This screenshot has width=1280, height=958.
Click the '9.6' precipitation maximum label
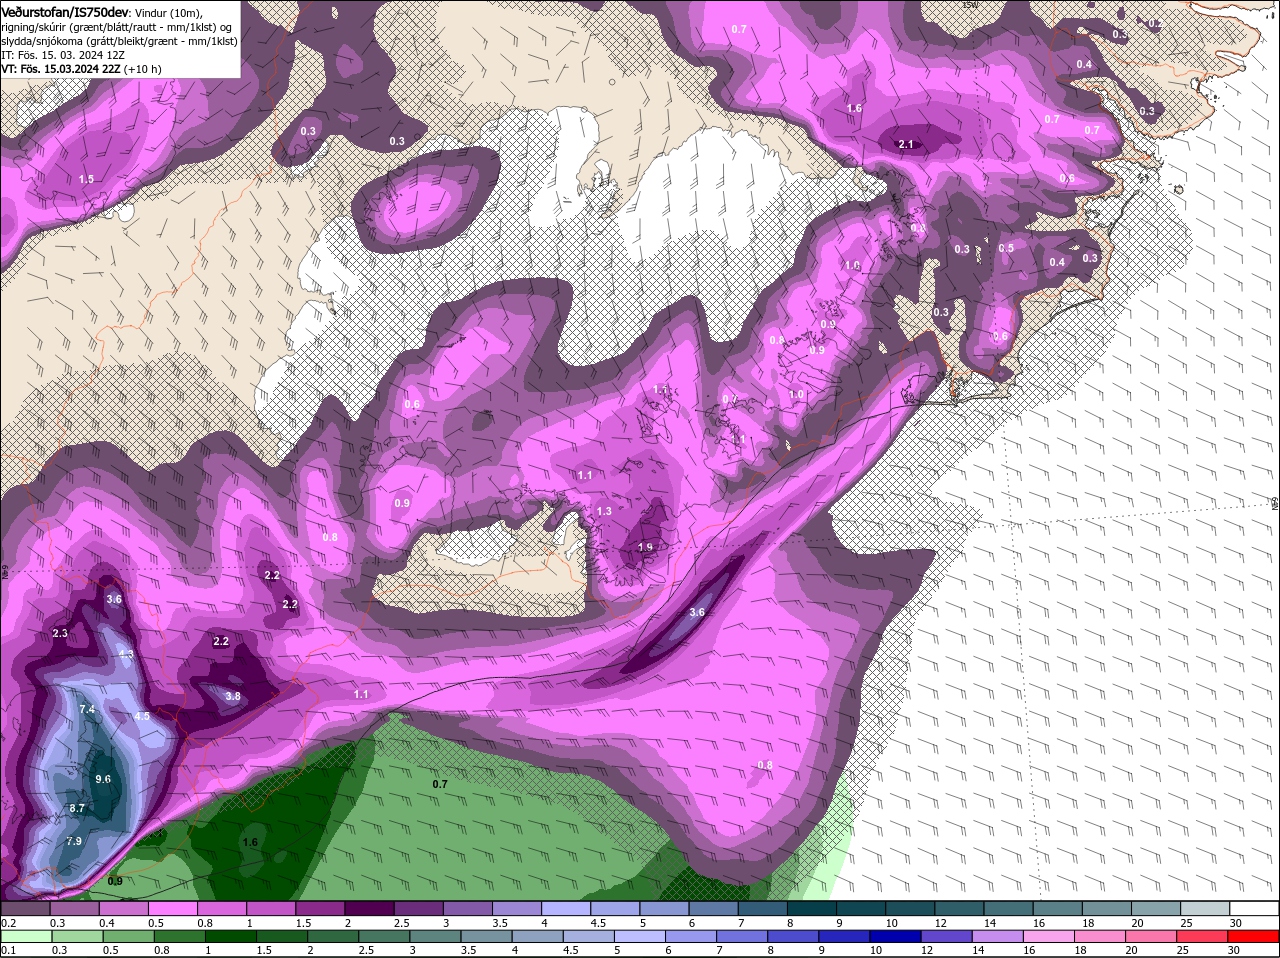(103, 779)
